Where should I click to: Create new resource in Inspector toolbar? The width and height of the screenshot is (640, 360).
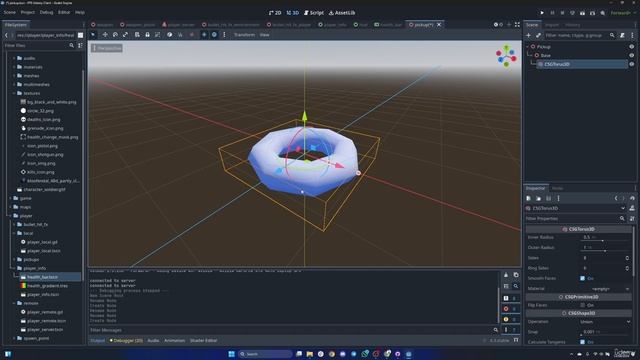click(529, 198)
